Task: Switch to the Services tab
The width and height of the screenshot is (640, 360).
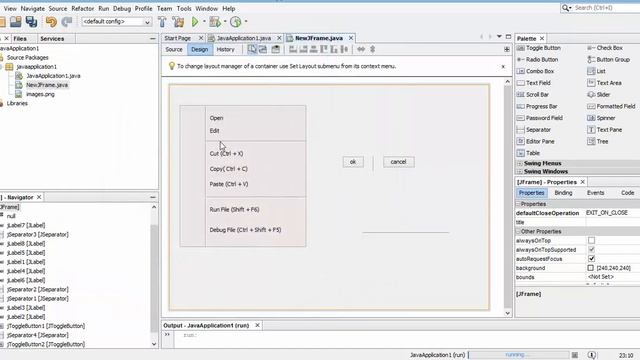Action: click(x=52, y=38)
